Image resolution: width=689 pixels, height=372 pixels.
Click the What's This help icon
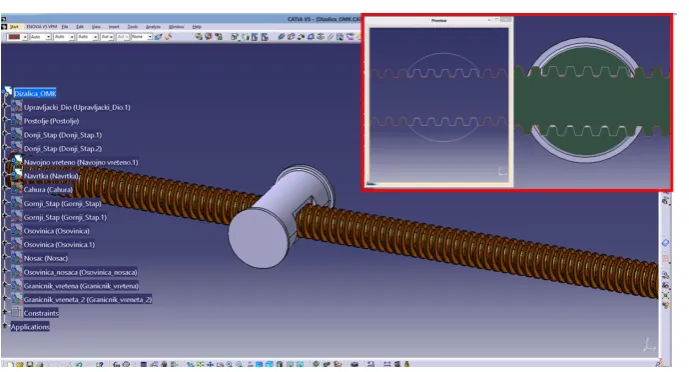tap(100, 365)
